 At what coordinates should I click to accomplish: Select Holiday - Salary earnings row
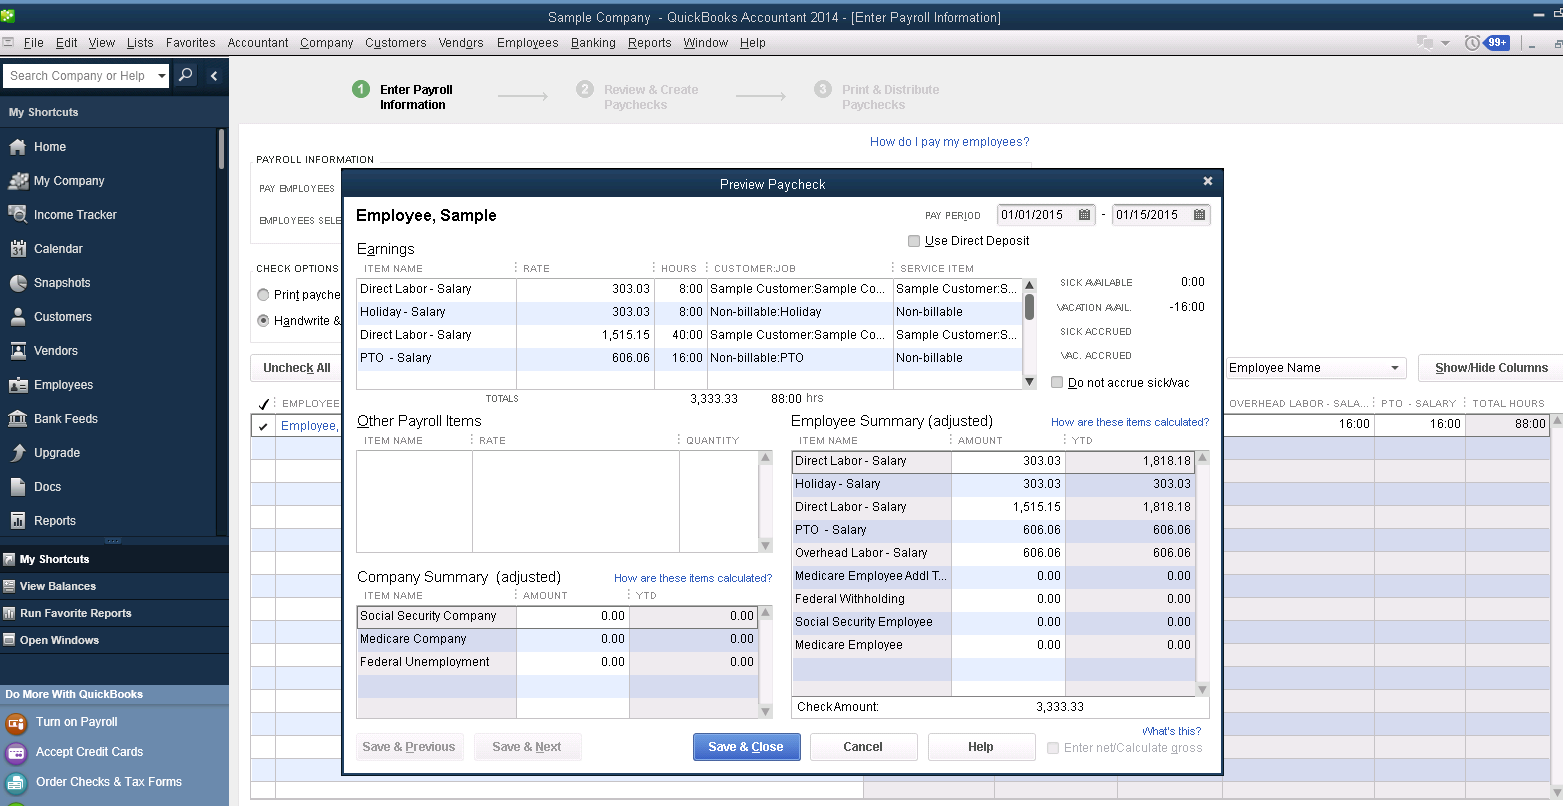pos(690,312)
